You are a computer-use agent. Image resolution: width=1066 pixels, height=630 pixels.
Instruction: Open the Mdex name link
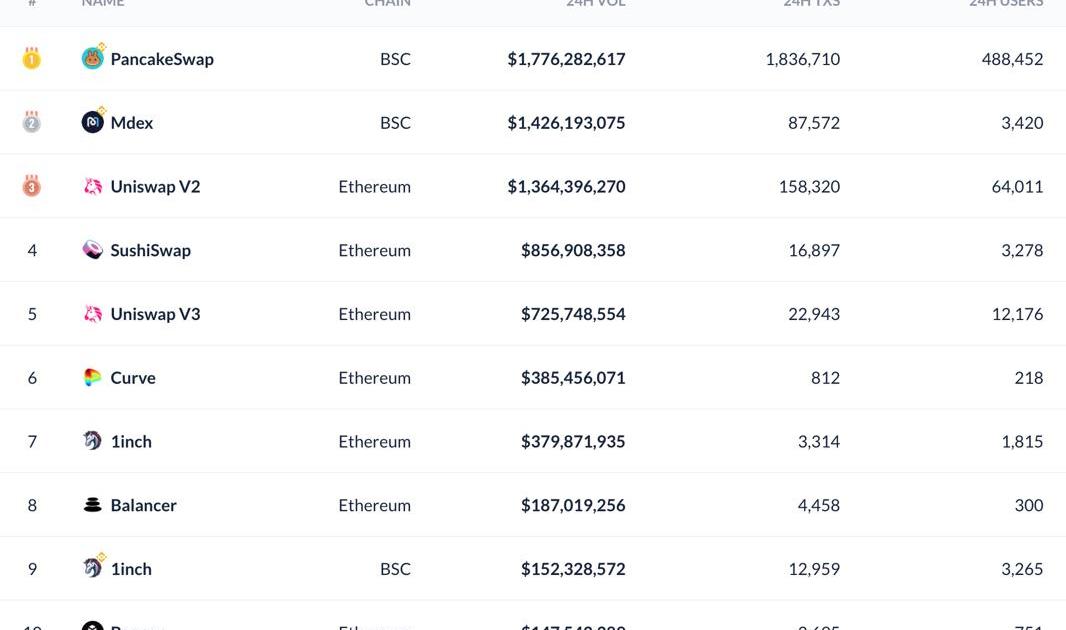point(132,123)
